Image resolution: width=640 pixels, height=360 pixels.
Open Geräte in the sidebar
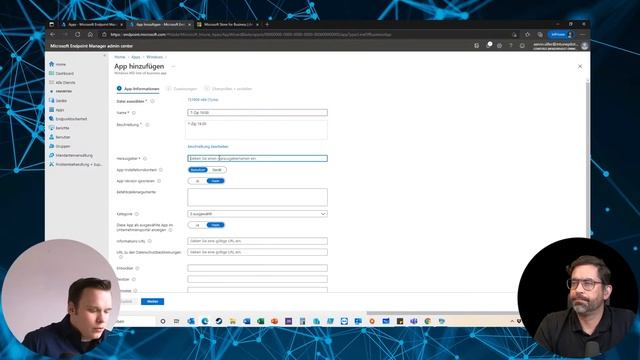click(58, 100)
